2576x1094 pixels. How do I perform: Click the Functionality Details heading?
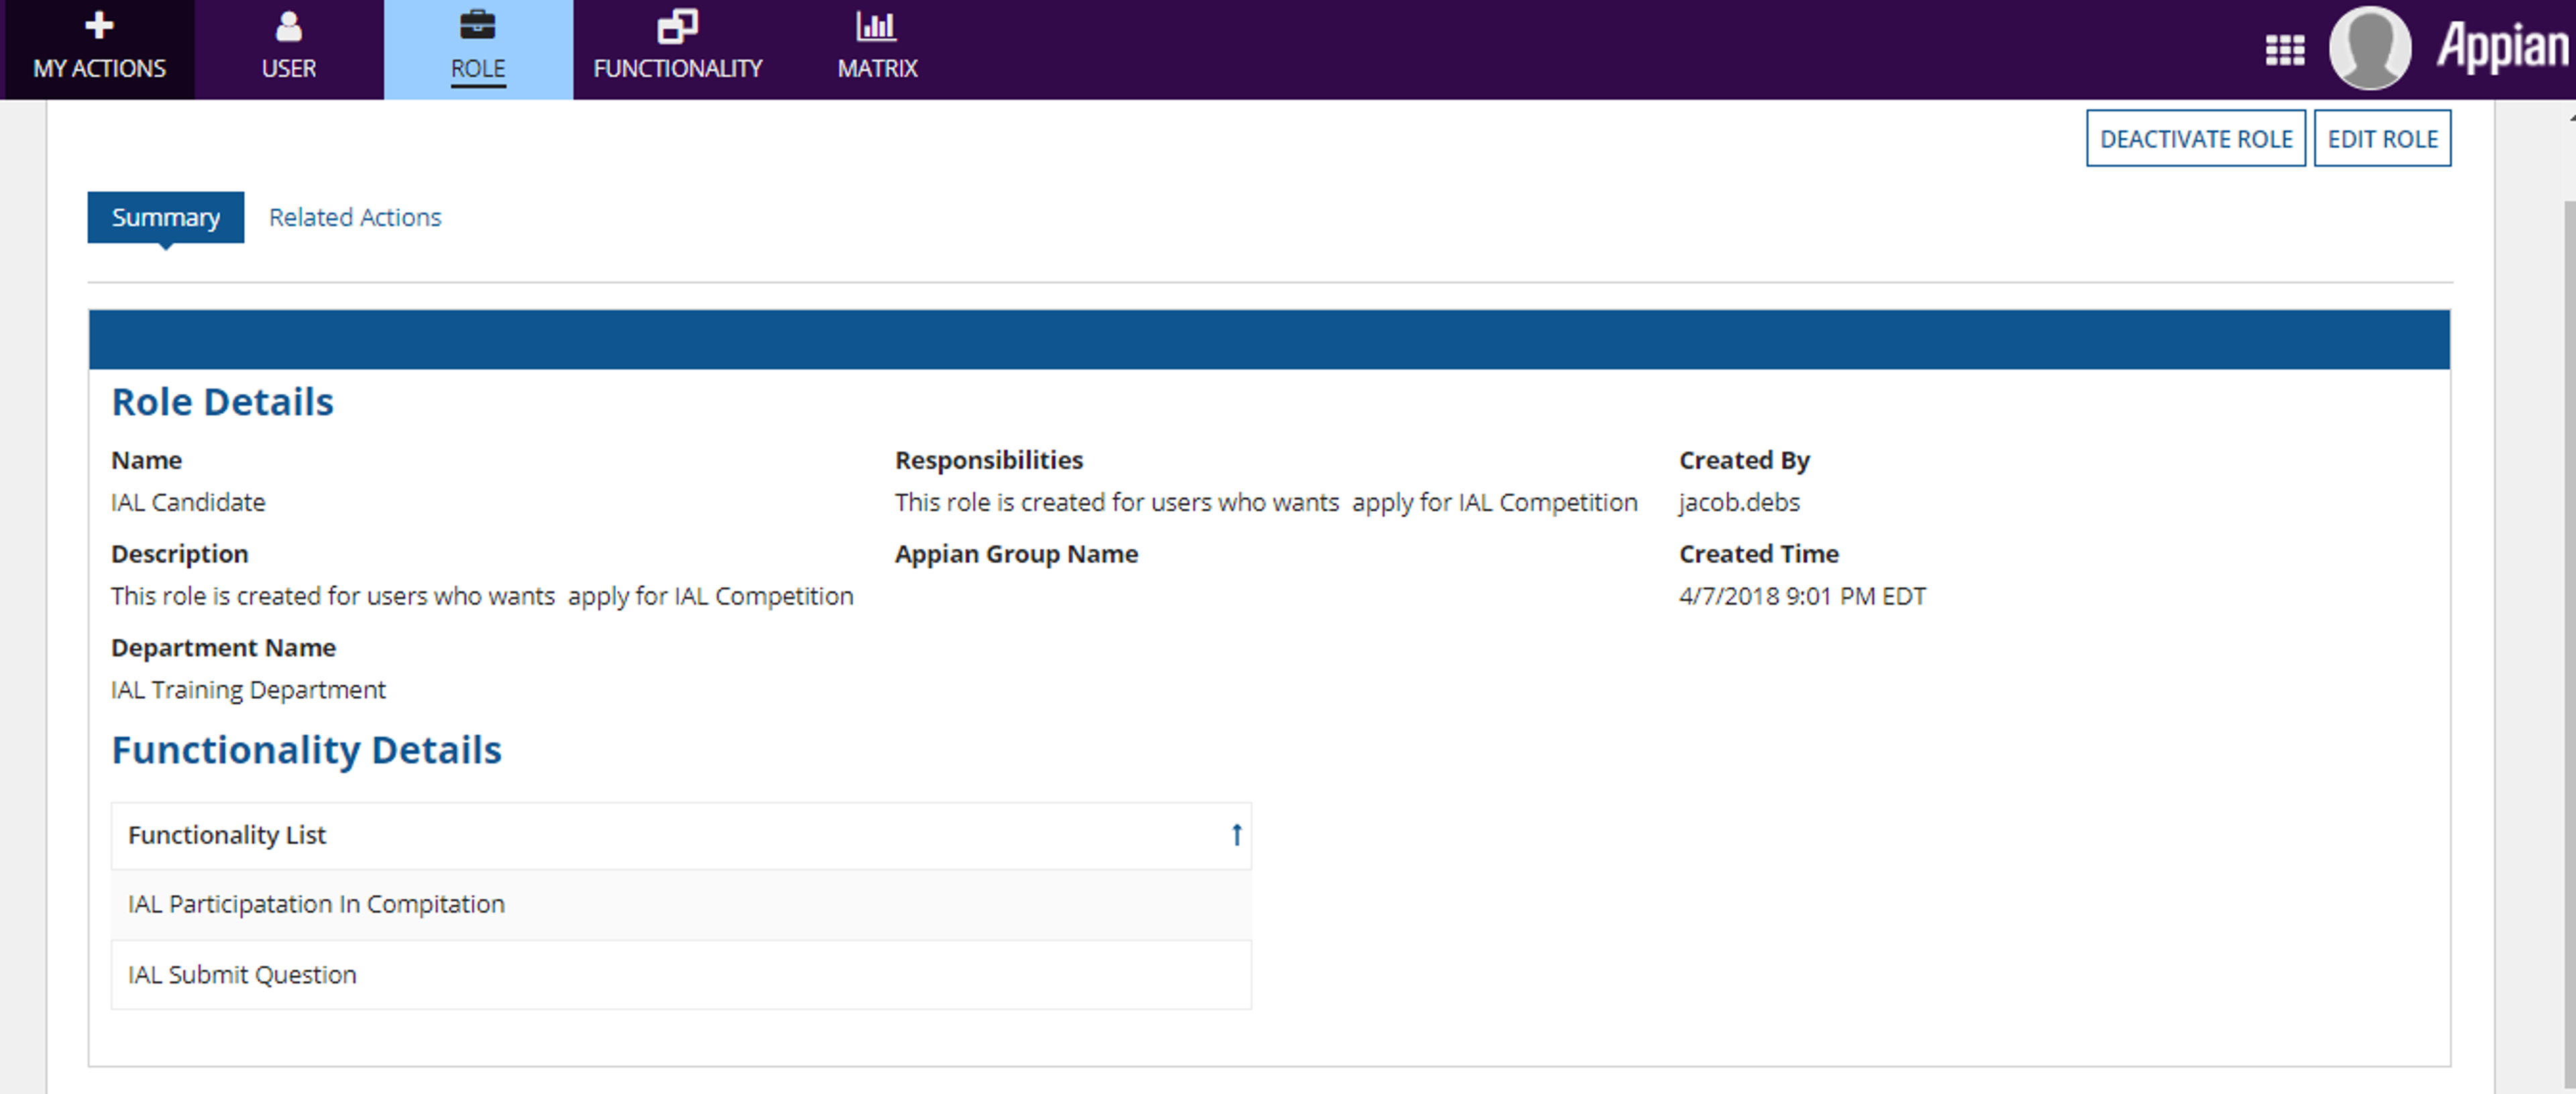(x=306, y=750)
